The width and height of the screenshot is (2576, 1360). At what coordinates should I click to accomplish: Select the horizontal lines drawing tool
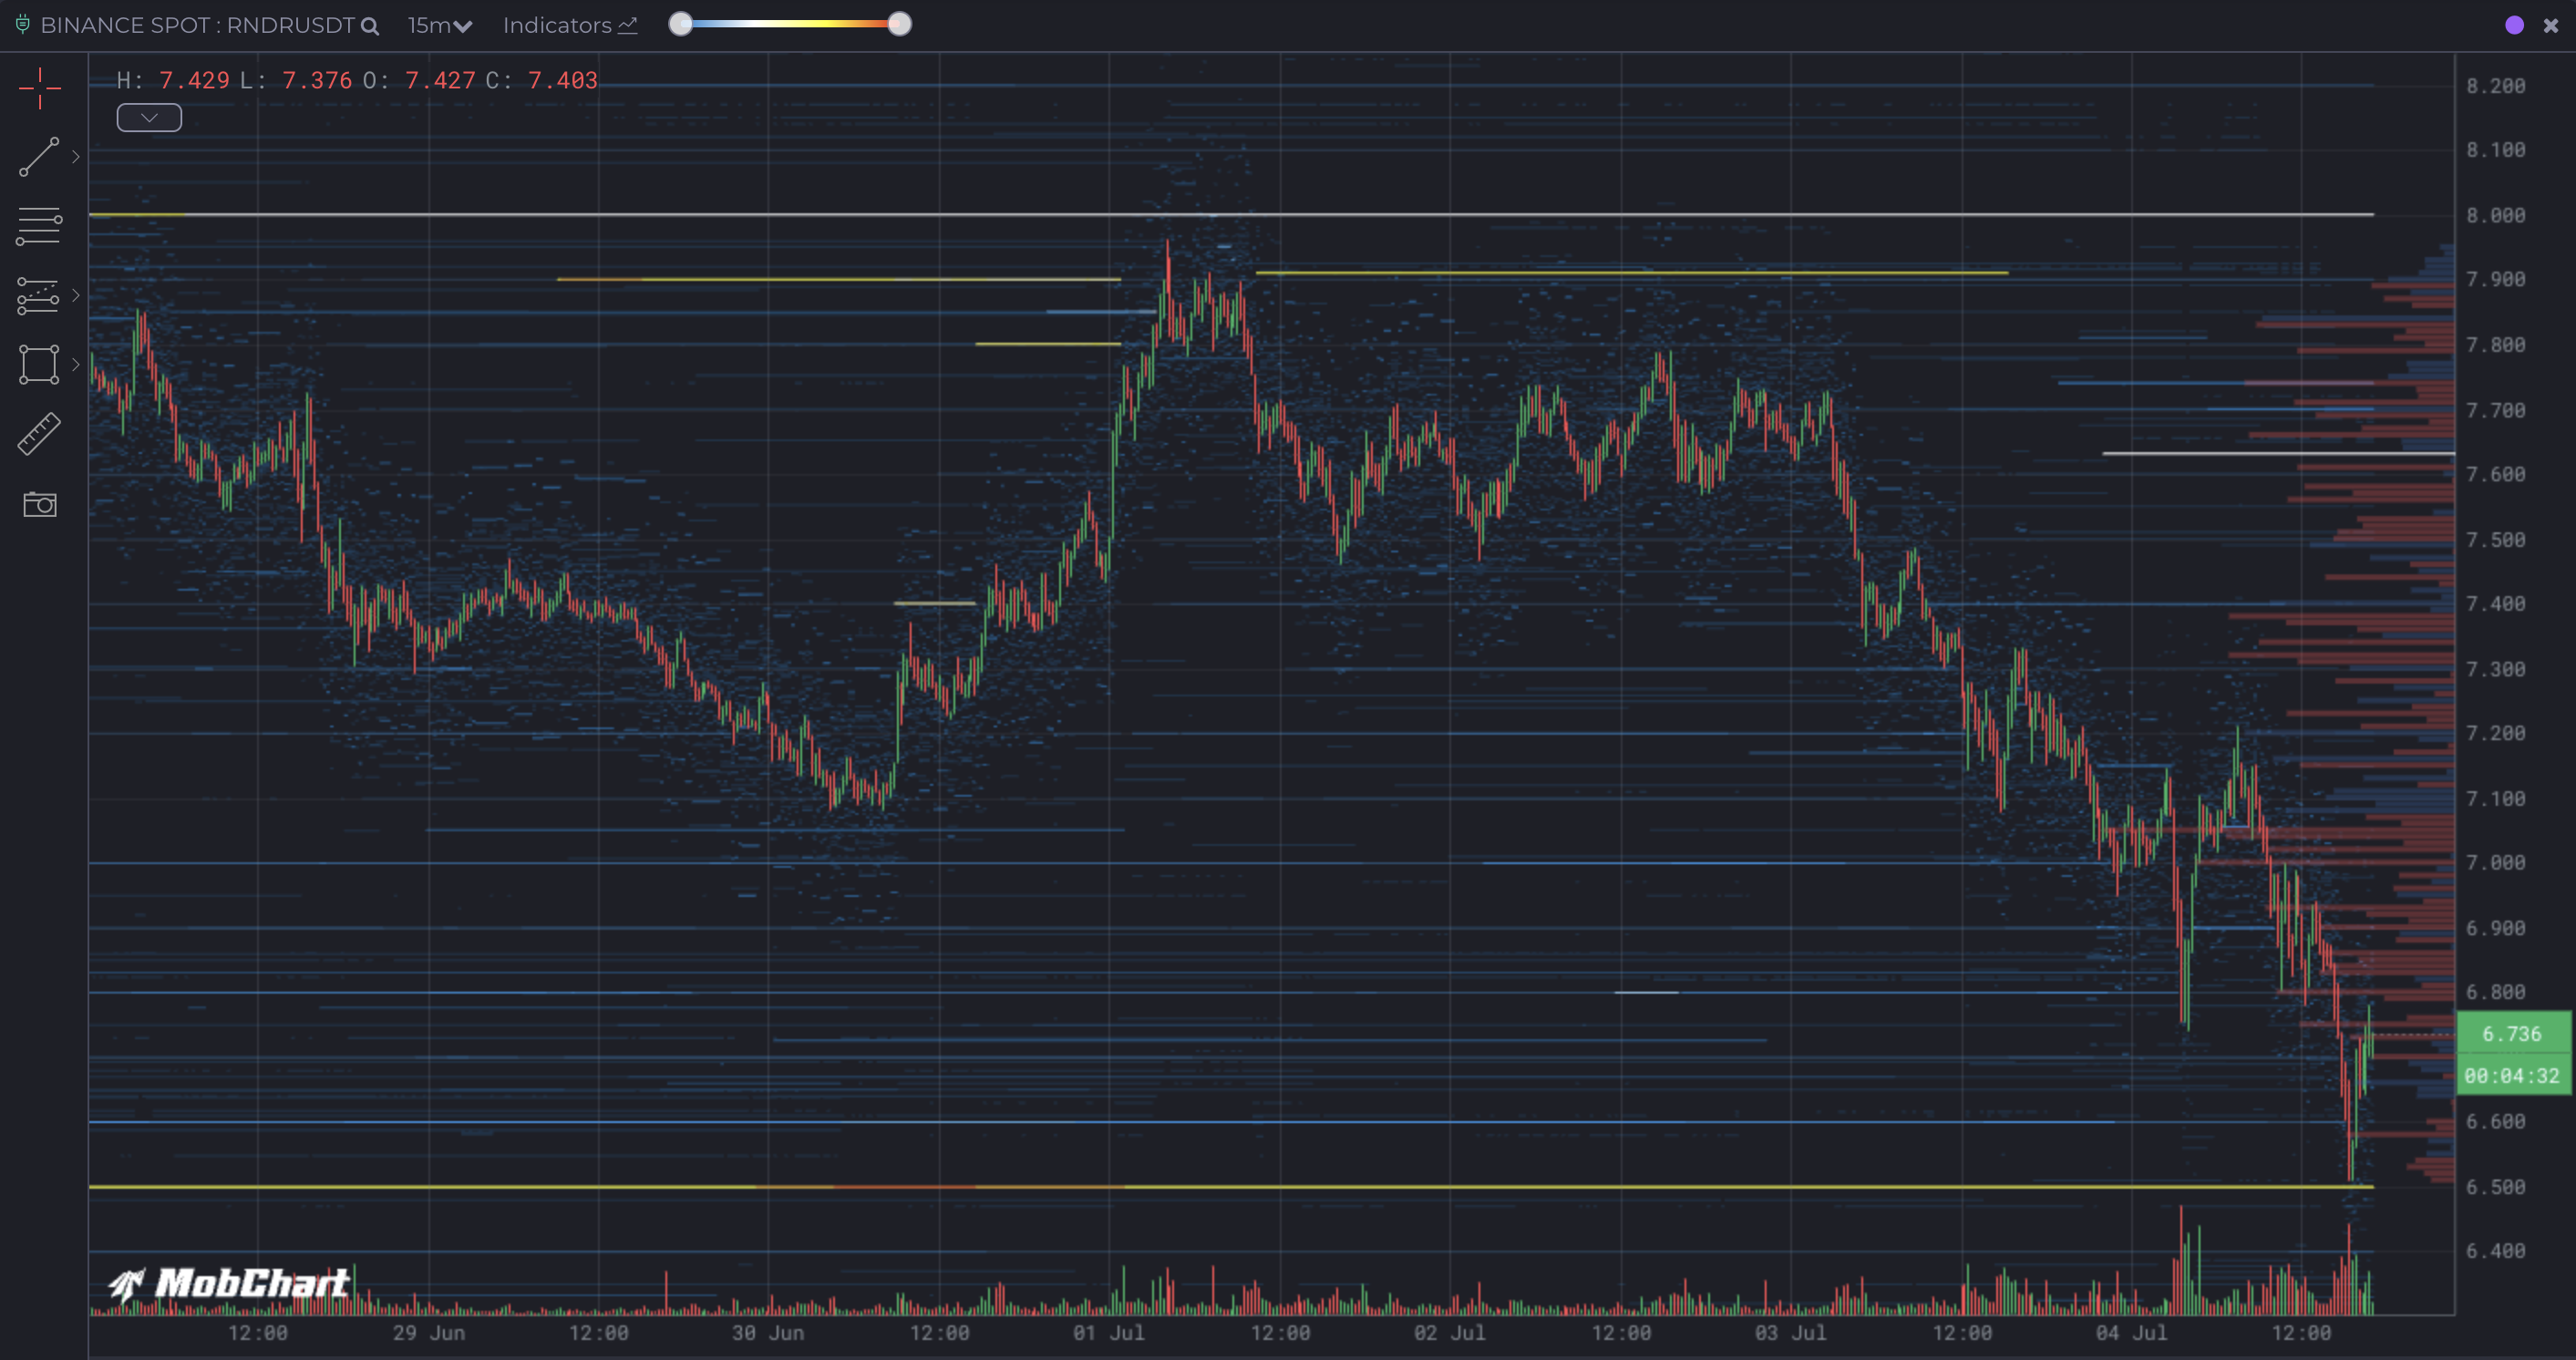pyautogui.click(x=38, y=225)
